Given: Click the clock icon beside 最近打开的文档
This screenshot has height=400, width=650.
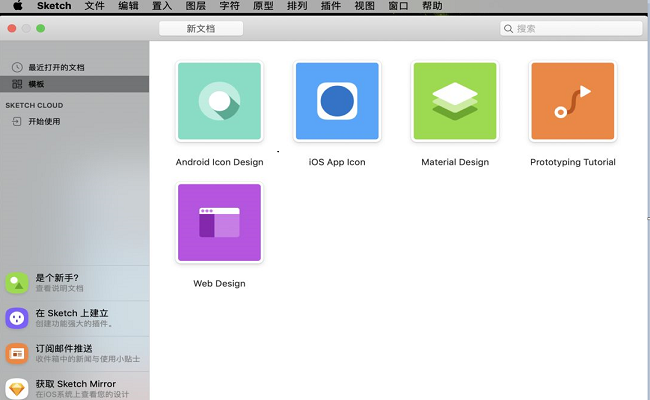Looking at the screenshot, I should (17, 67).
